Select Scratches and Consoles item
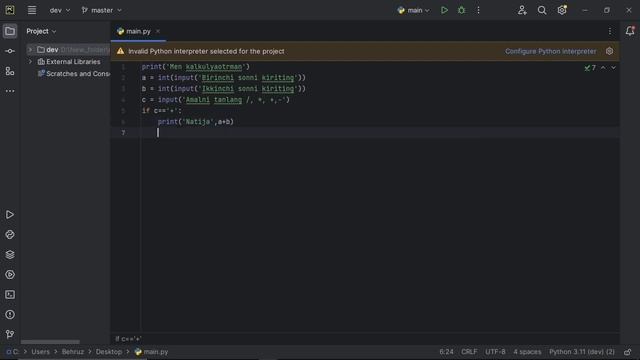This screenshot has height=360, width=640. pyautogui.click(x=74, y=73)
